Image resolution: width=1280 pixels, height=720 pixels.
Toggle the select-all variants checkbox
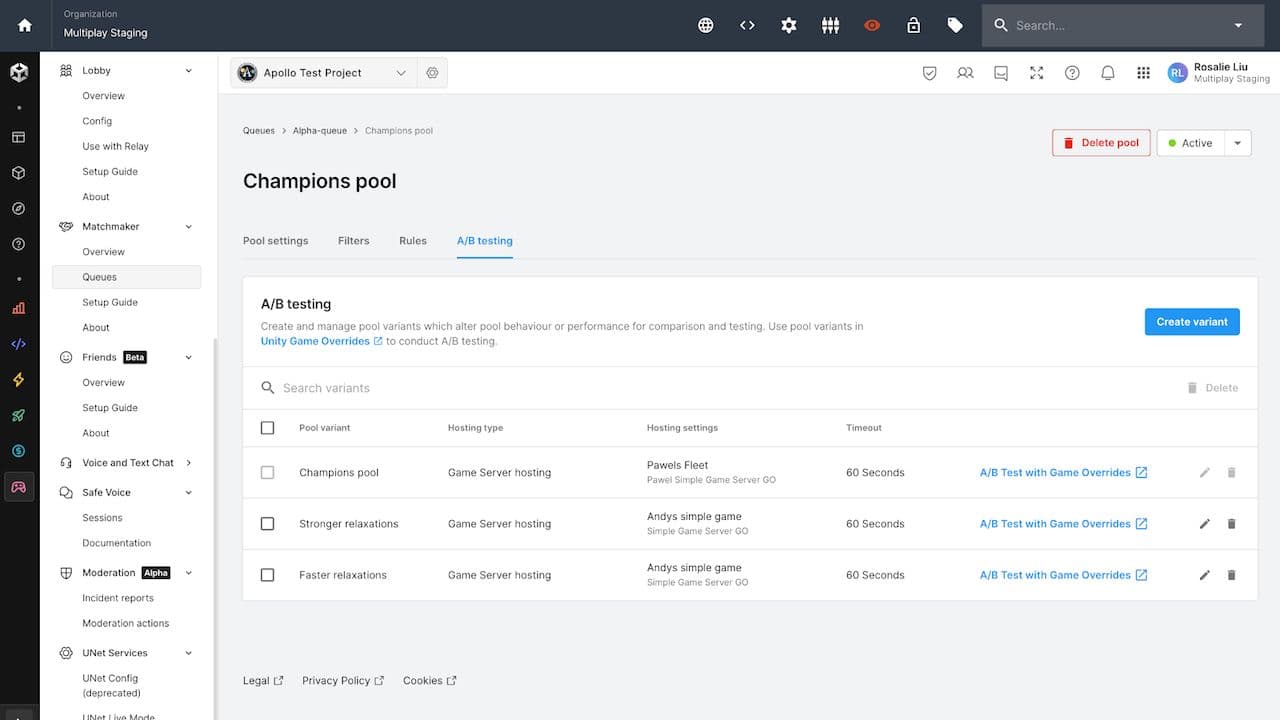click(x=267, y=428)
